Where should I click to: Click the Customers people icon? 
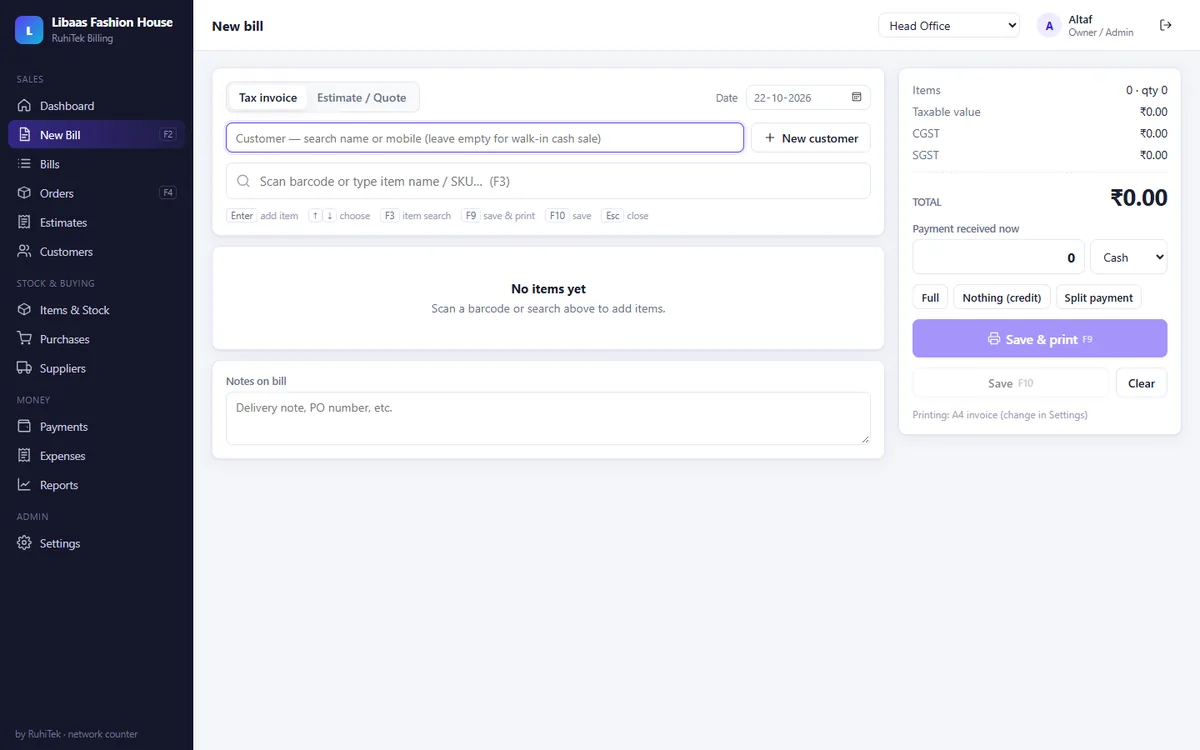point(24,252)
